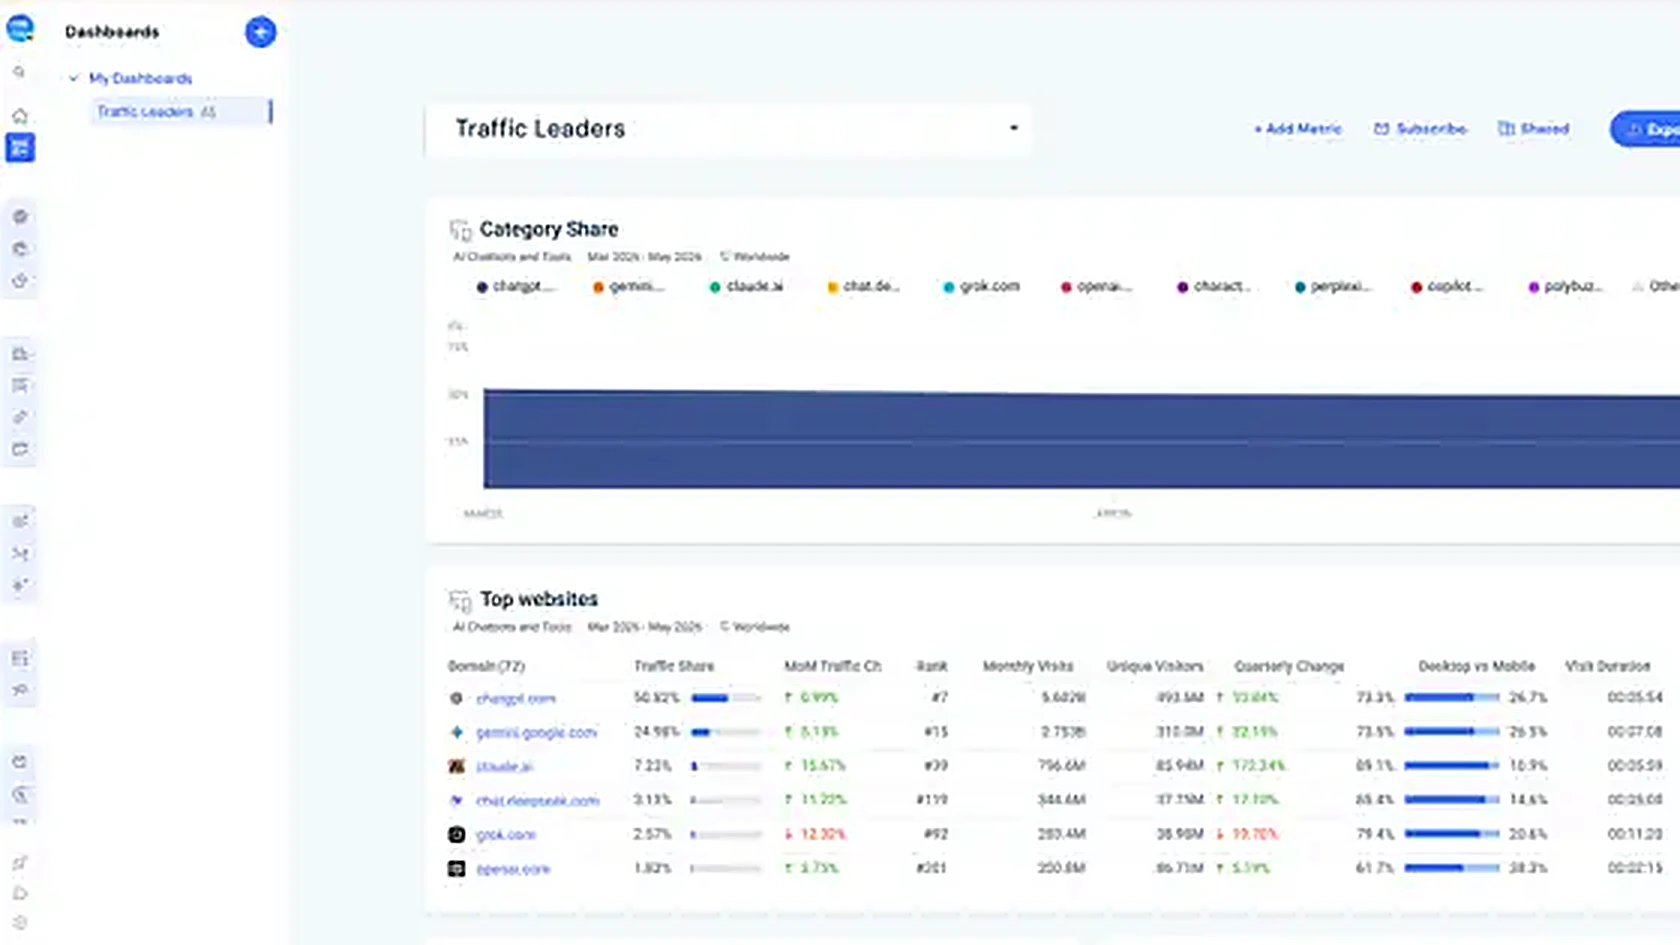Image resolution: width=1680 pixels, height=945 pixels.
Task: Click claude.ai rank value #39
Action: (x=933, y=766)
